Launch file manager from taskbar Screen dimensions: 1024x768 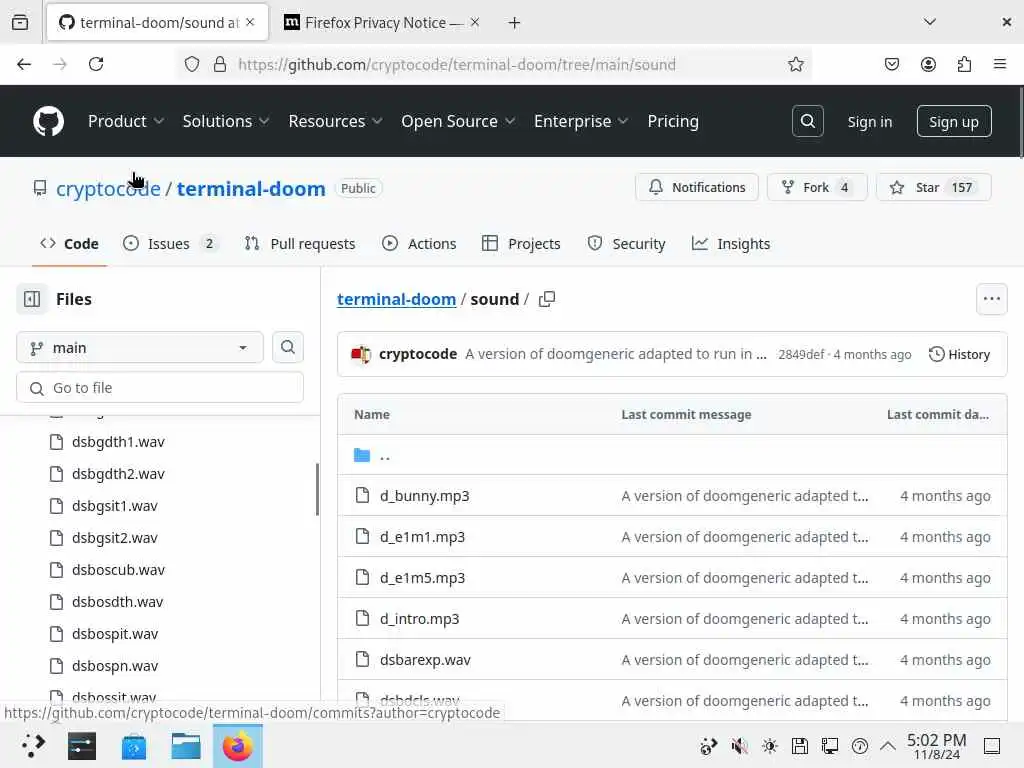click(x=186, y=746)
